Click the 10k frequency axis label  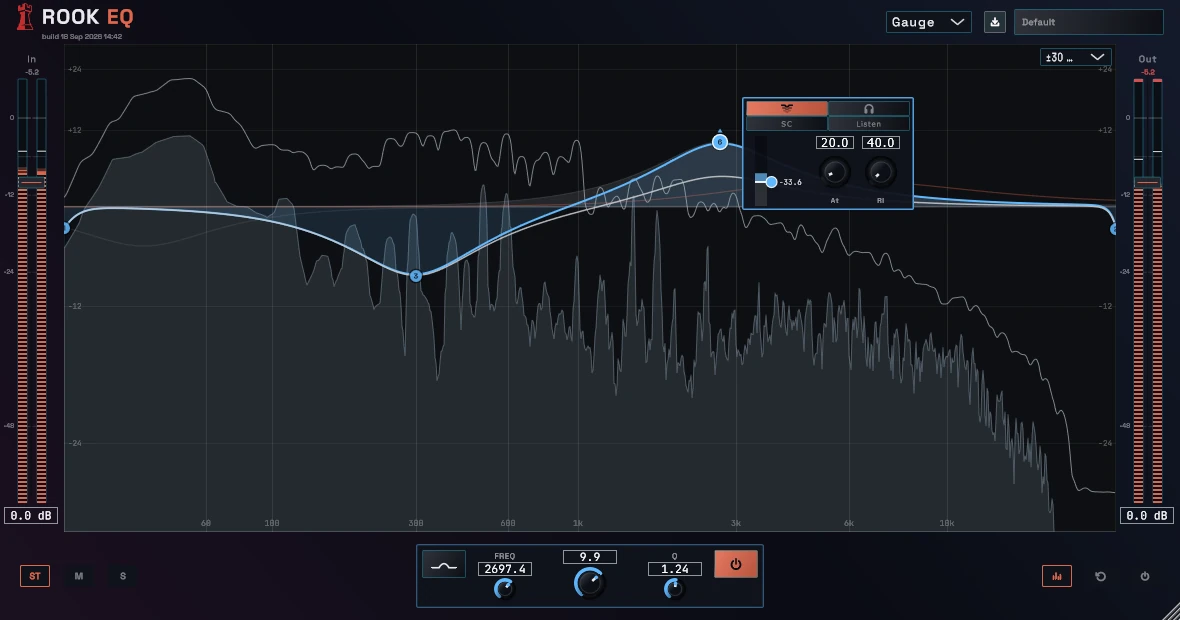point(947,523)
